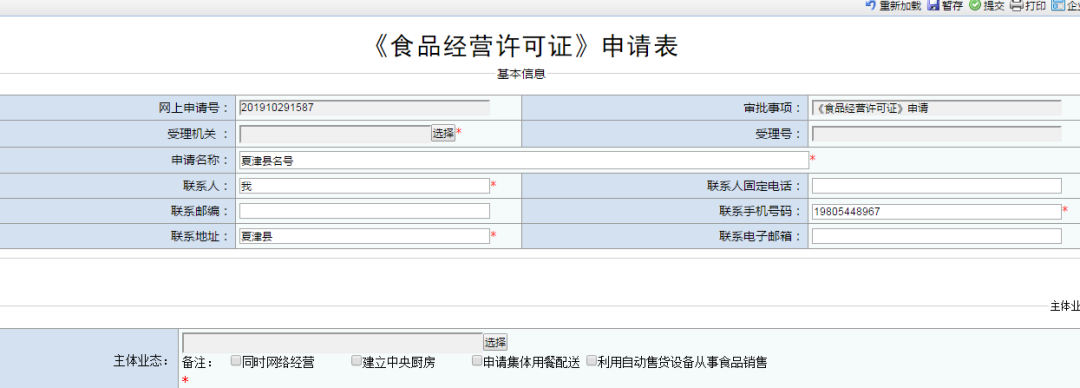Enable the 同时网络经营 checkbox

click(236, 360)
